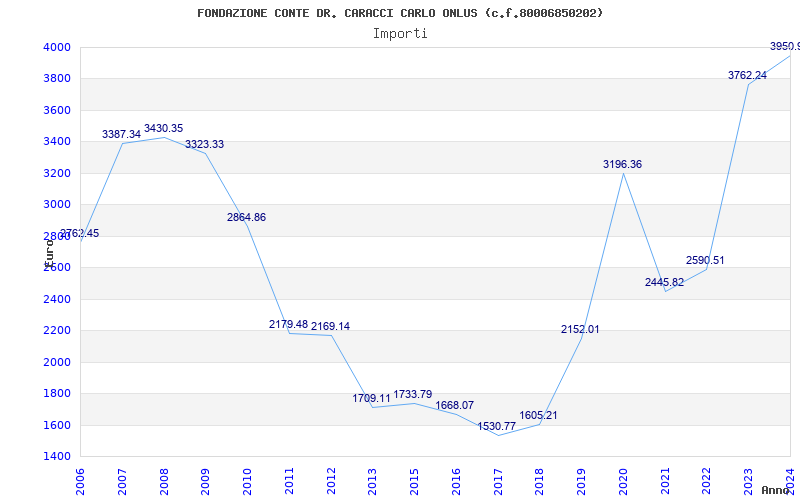Click the x-axis year 2017
The image size is (800, 500).
(498, 482)
